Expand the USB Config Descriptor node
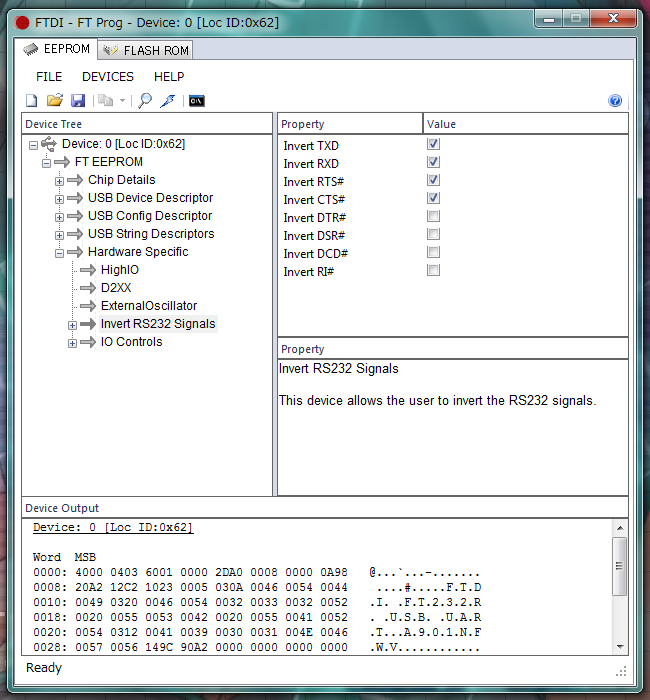 click(59, 217)
